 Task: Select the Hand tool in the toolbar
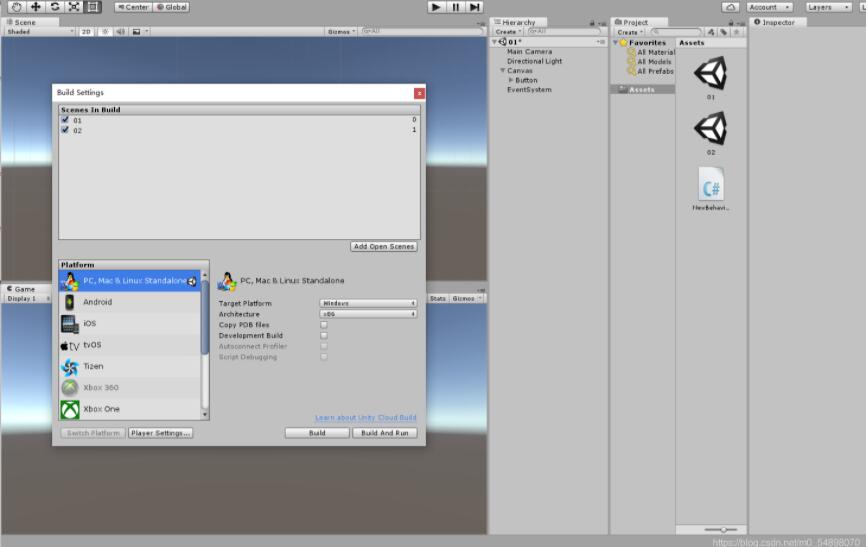[16, 7]
